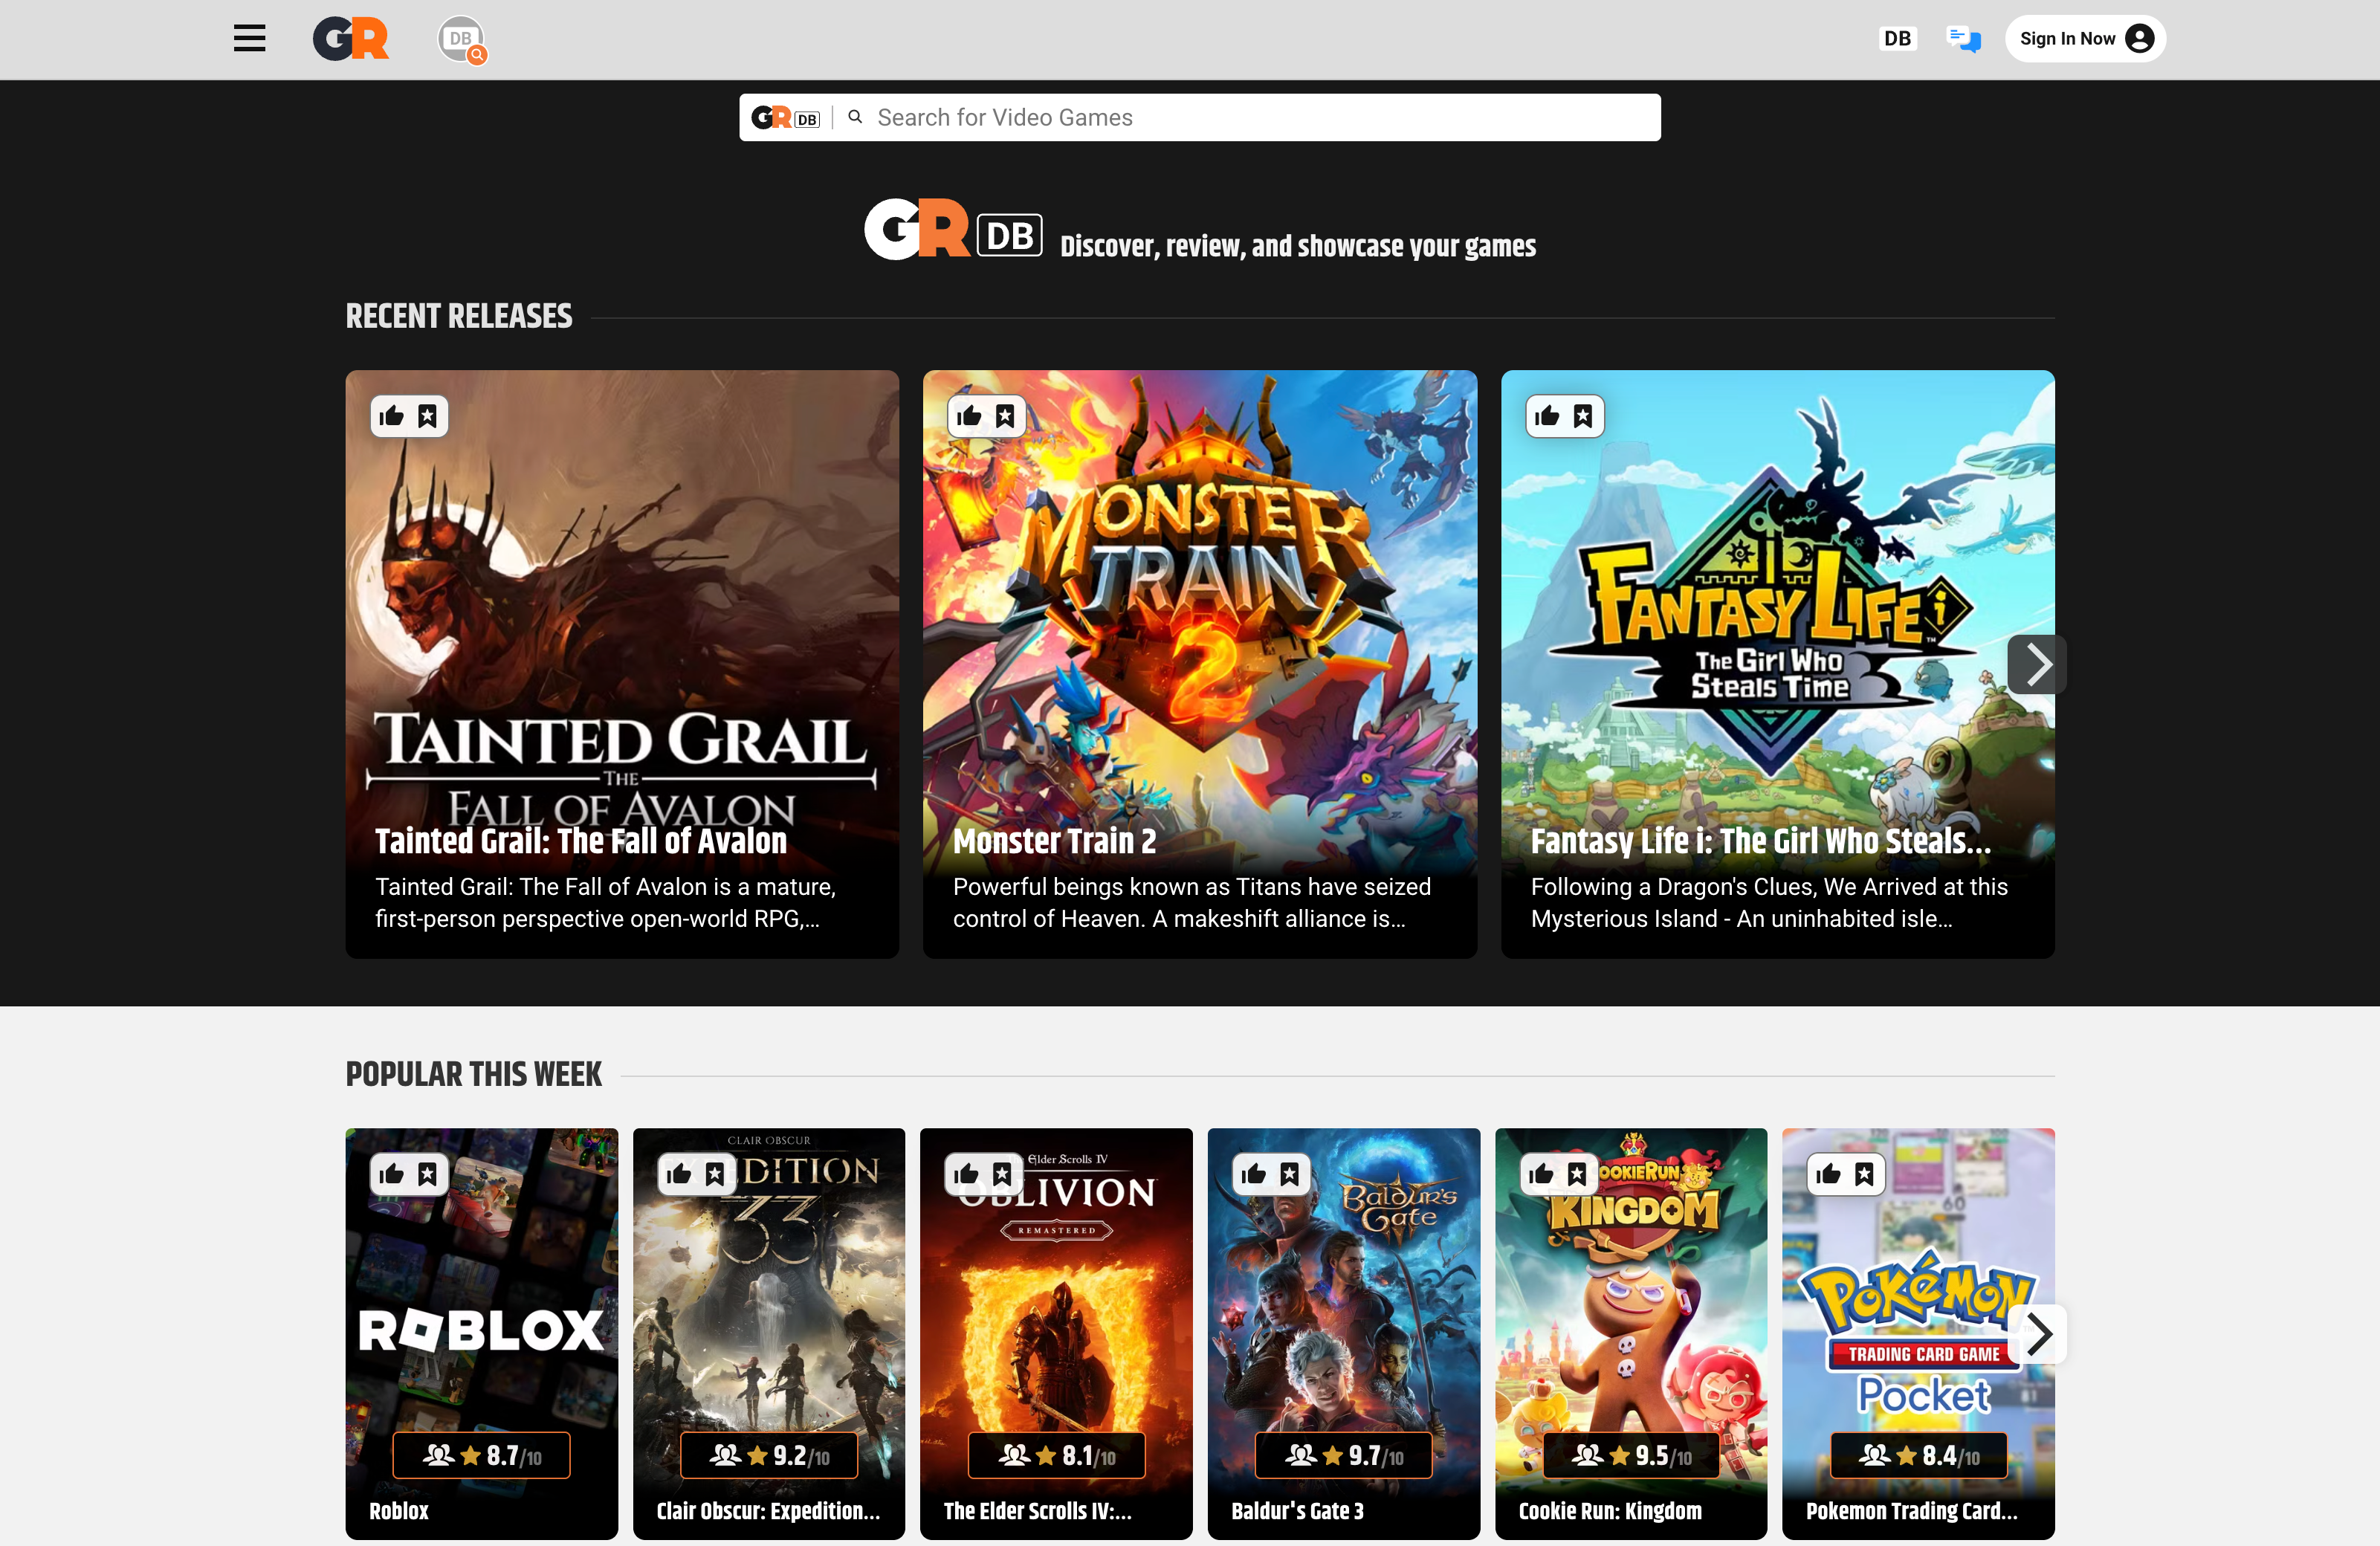Click the DB menu item in header
Image resolution: width=2380 pixels, height=1546 pixels.
click(x=1897, y=39)
